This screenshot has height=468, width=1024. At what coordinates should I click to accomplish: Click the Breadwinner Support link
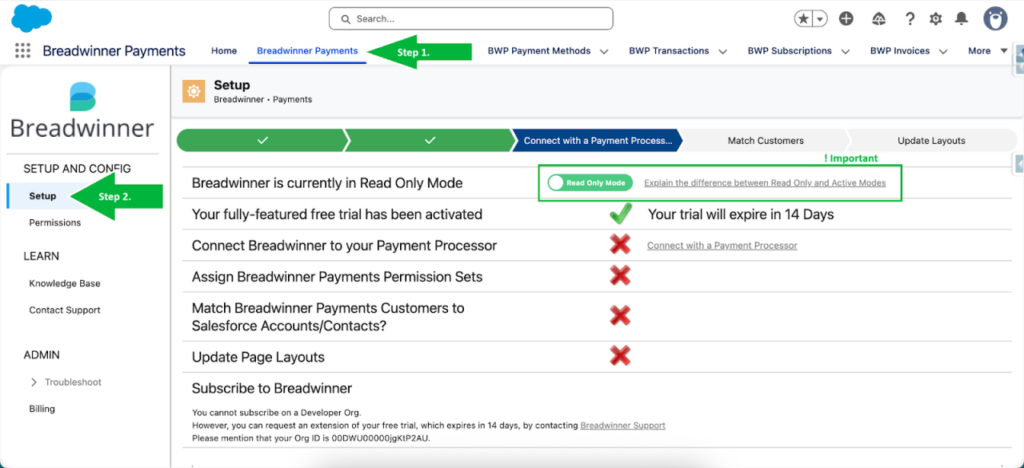point(623,426)
